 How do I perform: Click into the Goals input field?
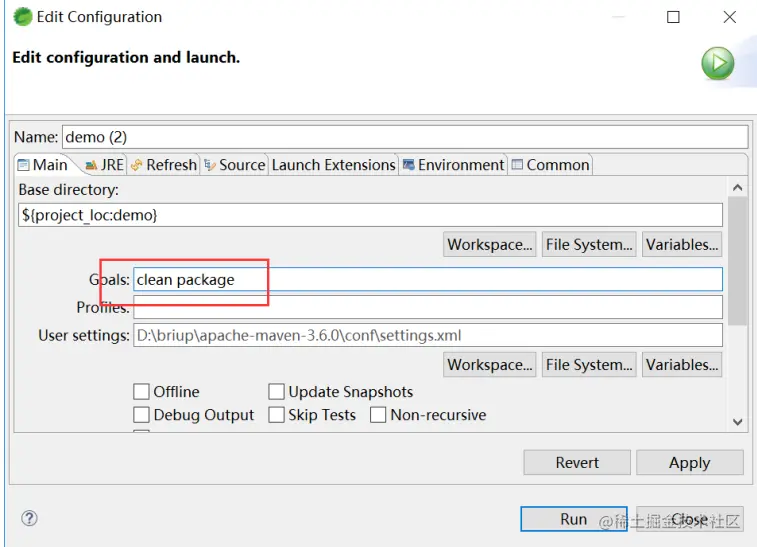(428, 280)
